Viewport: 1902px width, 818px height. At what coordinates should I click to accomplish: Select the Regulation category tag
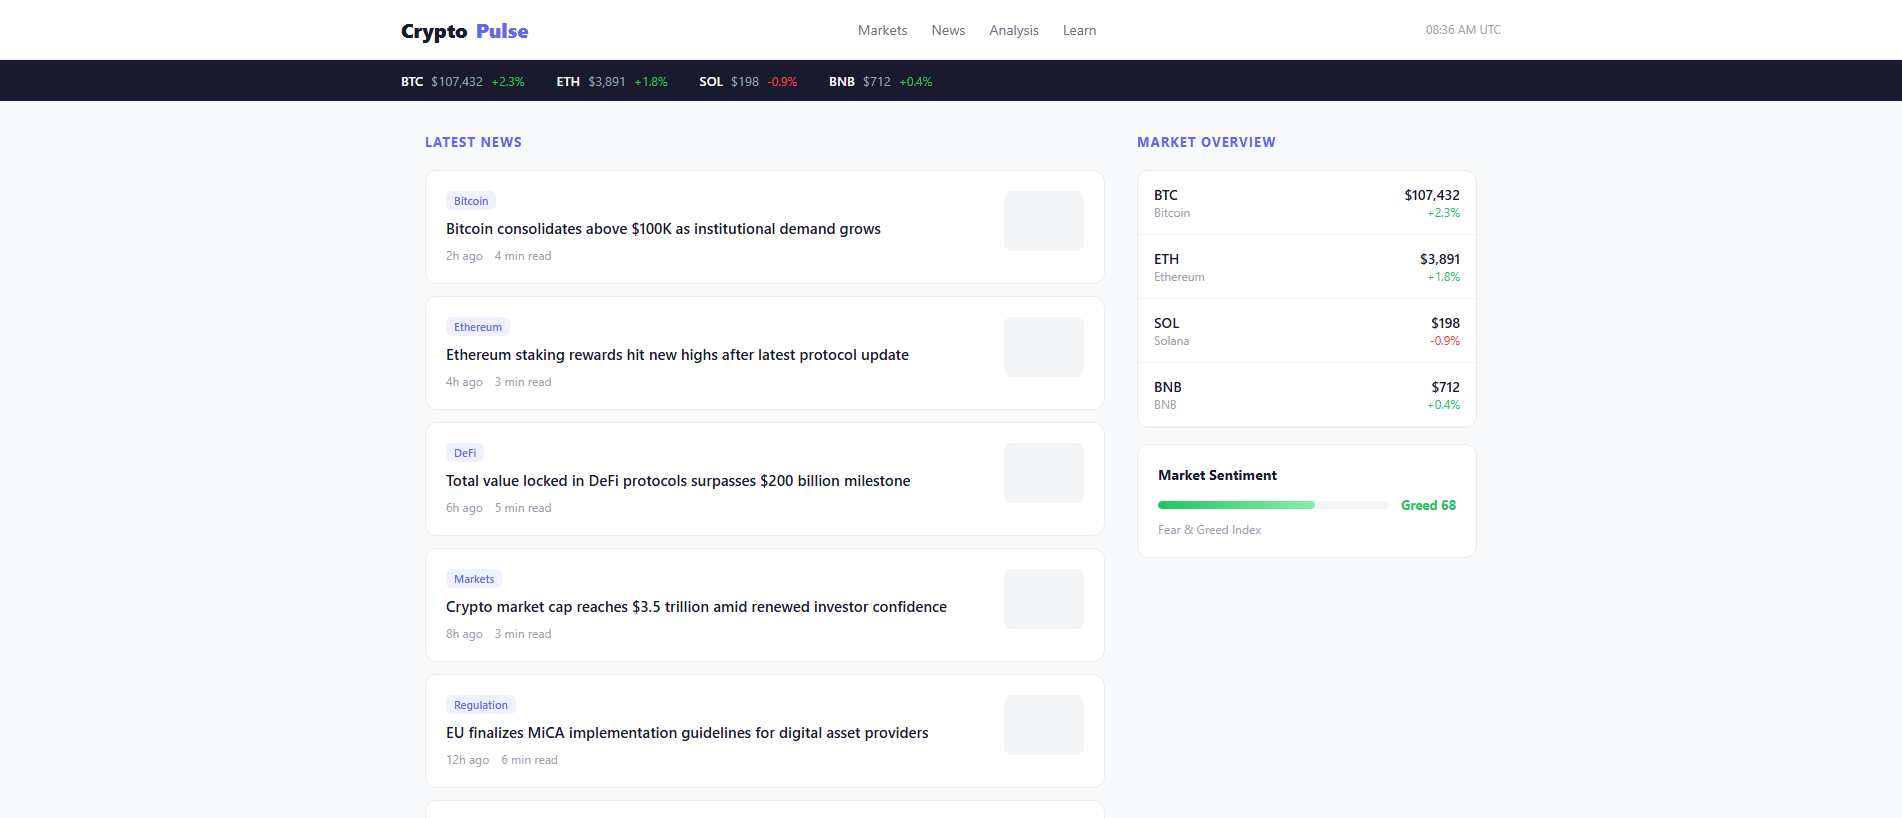click(x=481, y=705)
